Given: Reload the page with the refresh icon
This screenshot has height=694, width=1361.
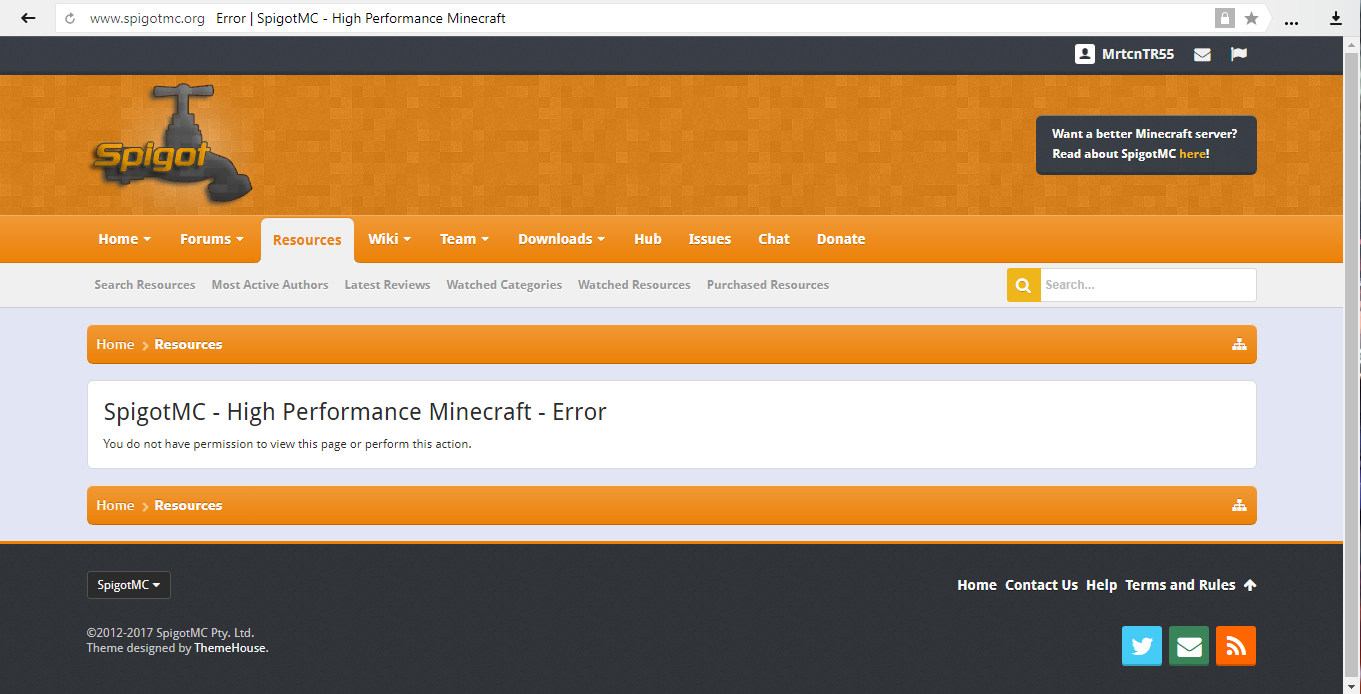Looking at the screenshot, I should pyautogui.click(x=70, y=18).
